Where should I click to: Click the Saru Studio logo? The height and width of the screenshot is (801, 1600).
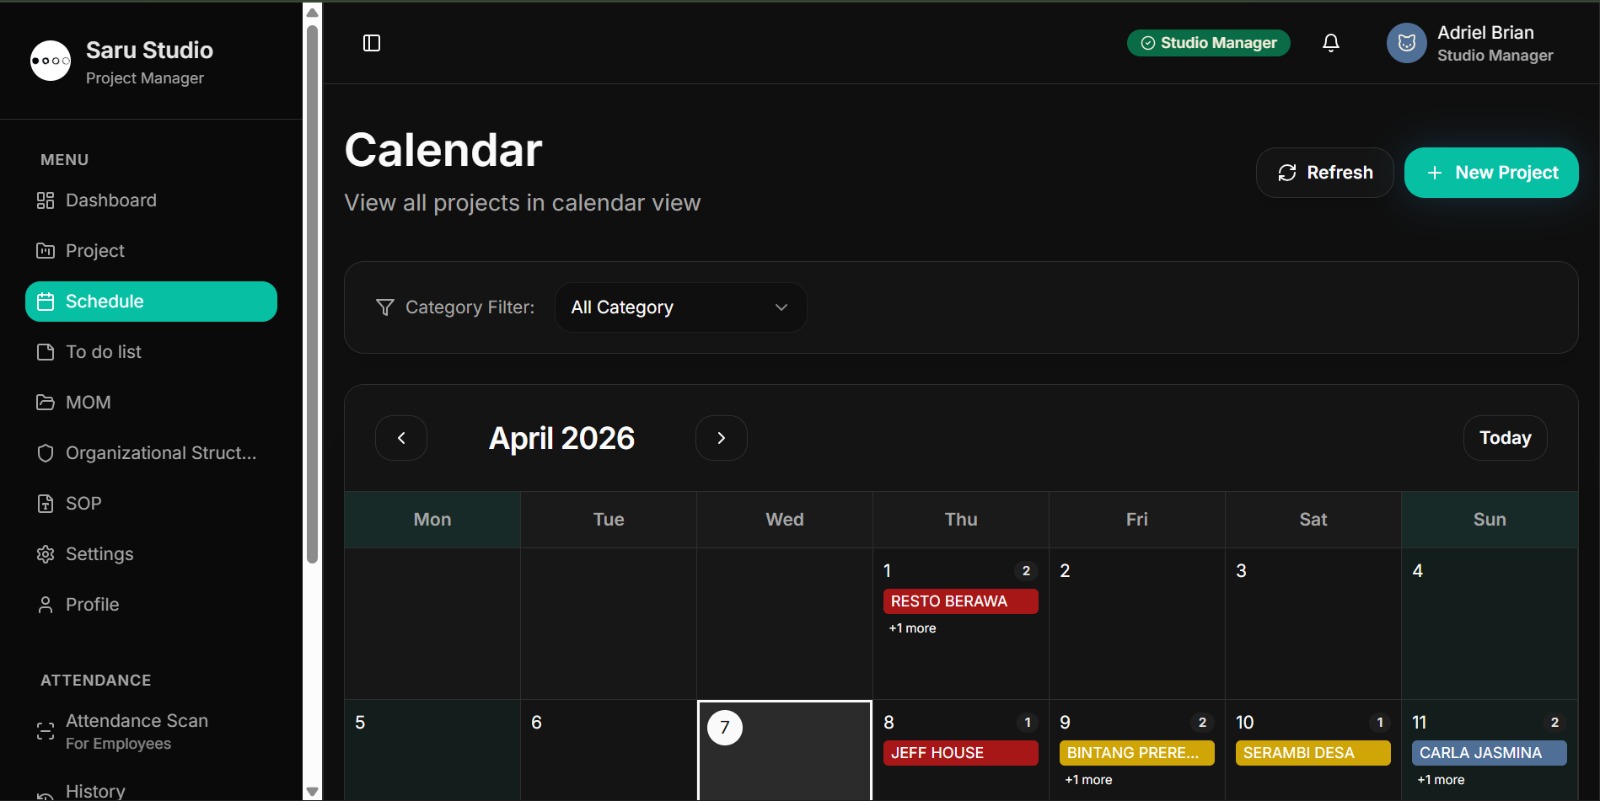point(51,61)
